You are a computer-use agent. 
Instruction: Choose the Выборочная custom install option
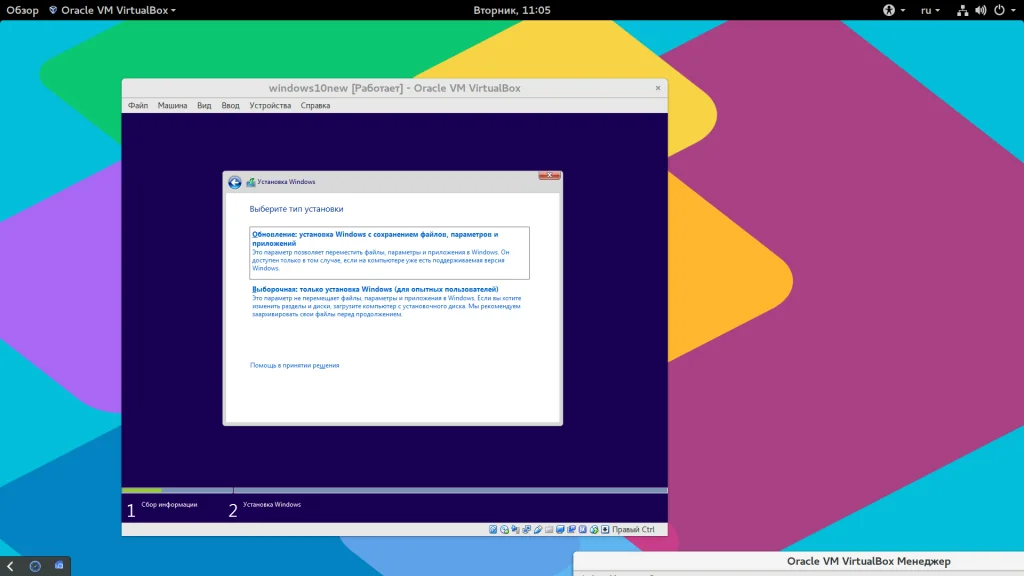click(x=375, y=289)
